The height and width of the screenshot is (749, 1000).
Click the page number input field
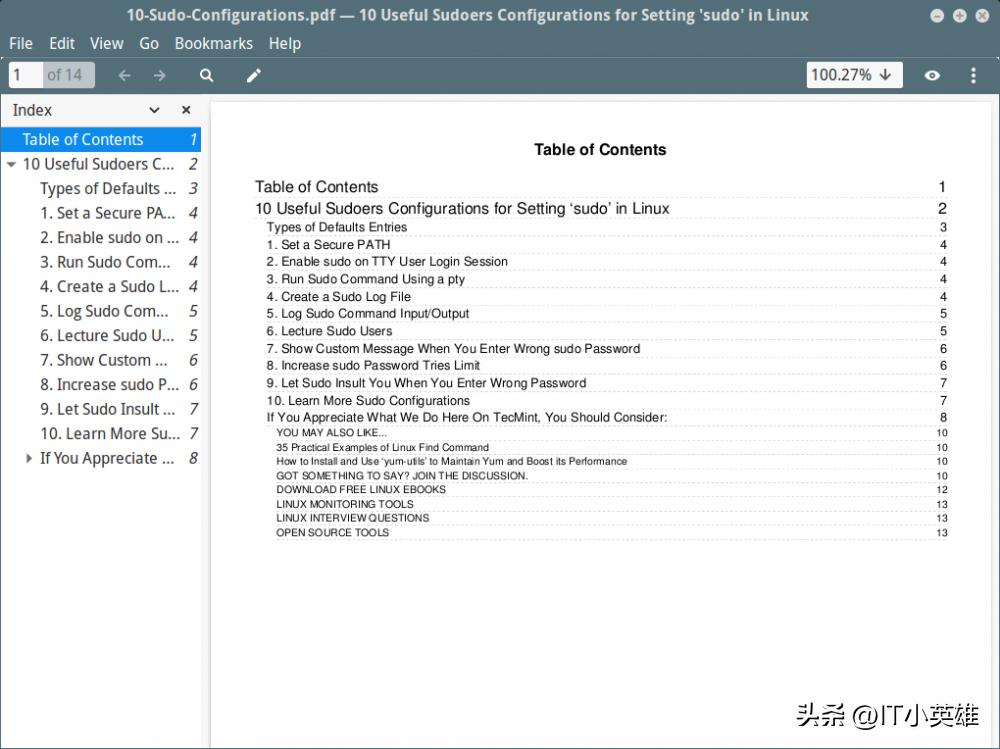click(23, 74)
